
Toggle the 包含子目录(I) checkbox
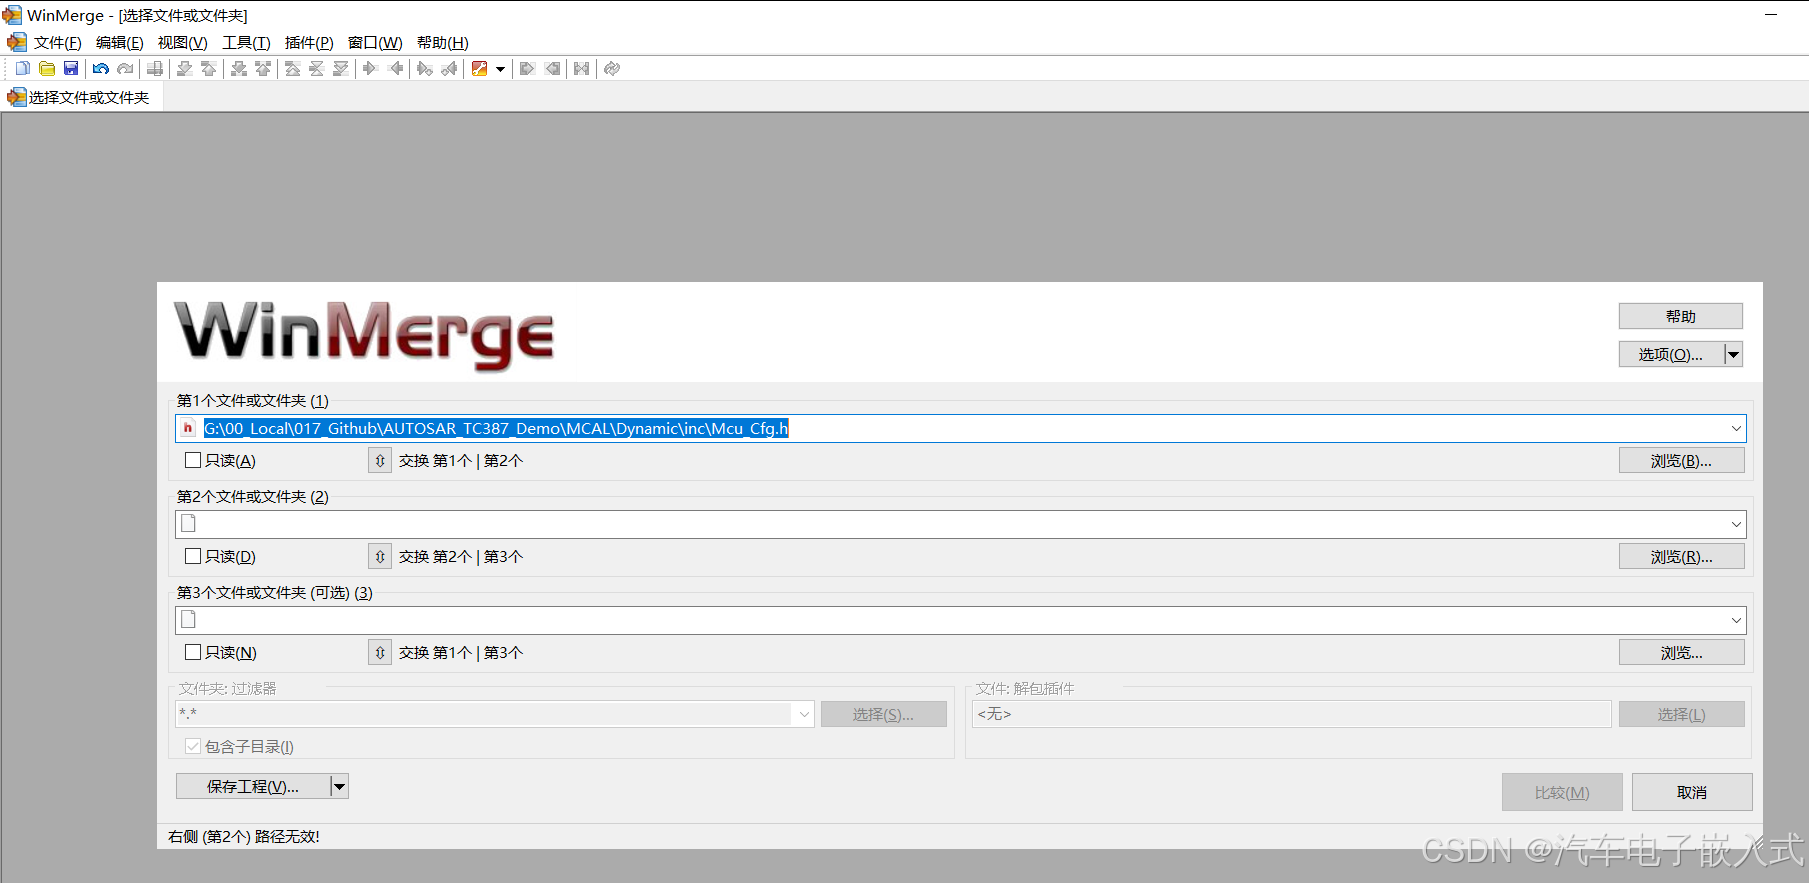coord(193,746)
